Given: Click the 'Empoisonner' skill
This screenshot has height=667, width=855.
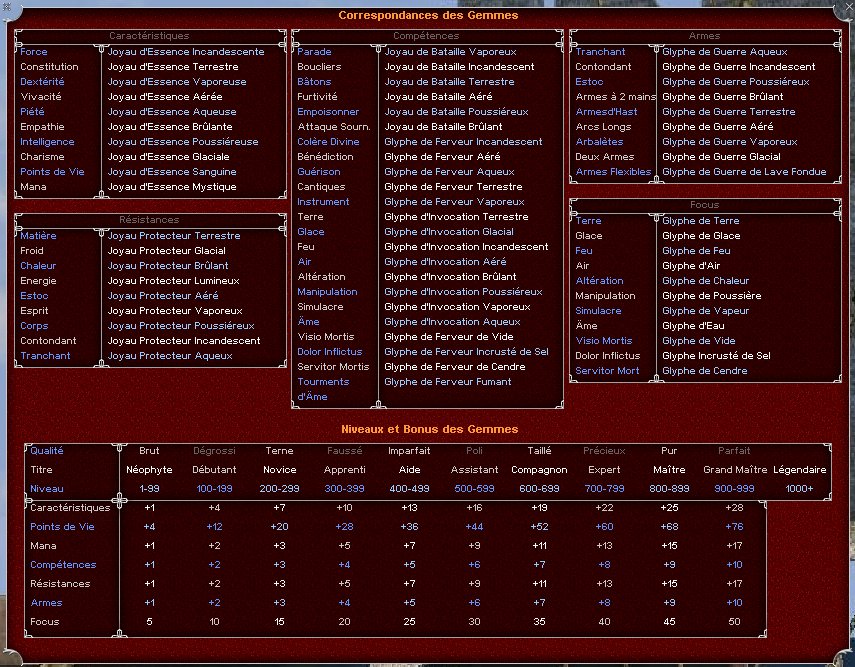Looking at the screenshot, I should pyautogui.click(x=328, y=112).
